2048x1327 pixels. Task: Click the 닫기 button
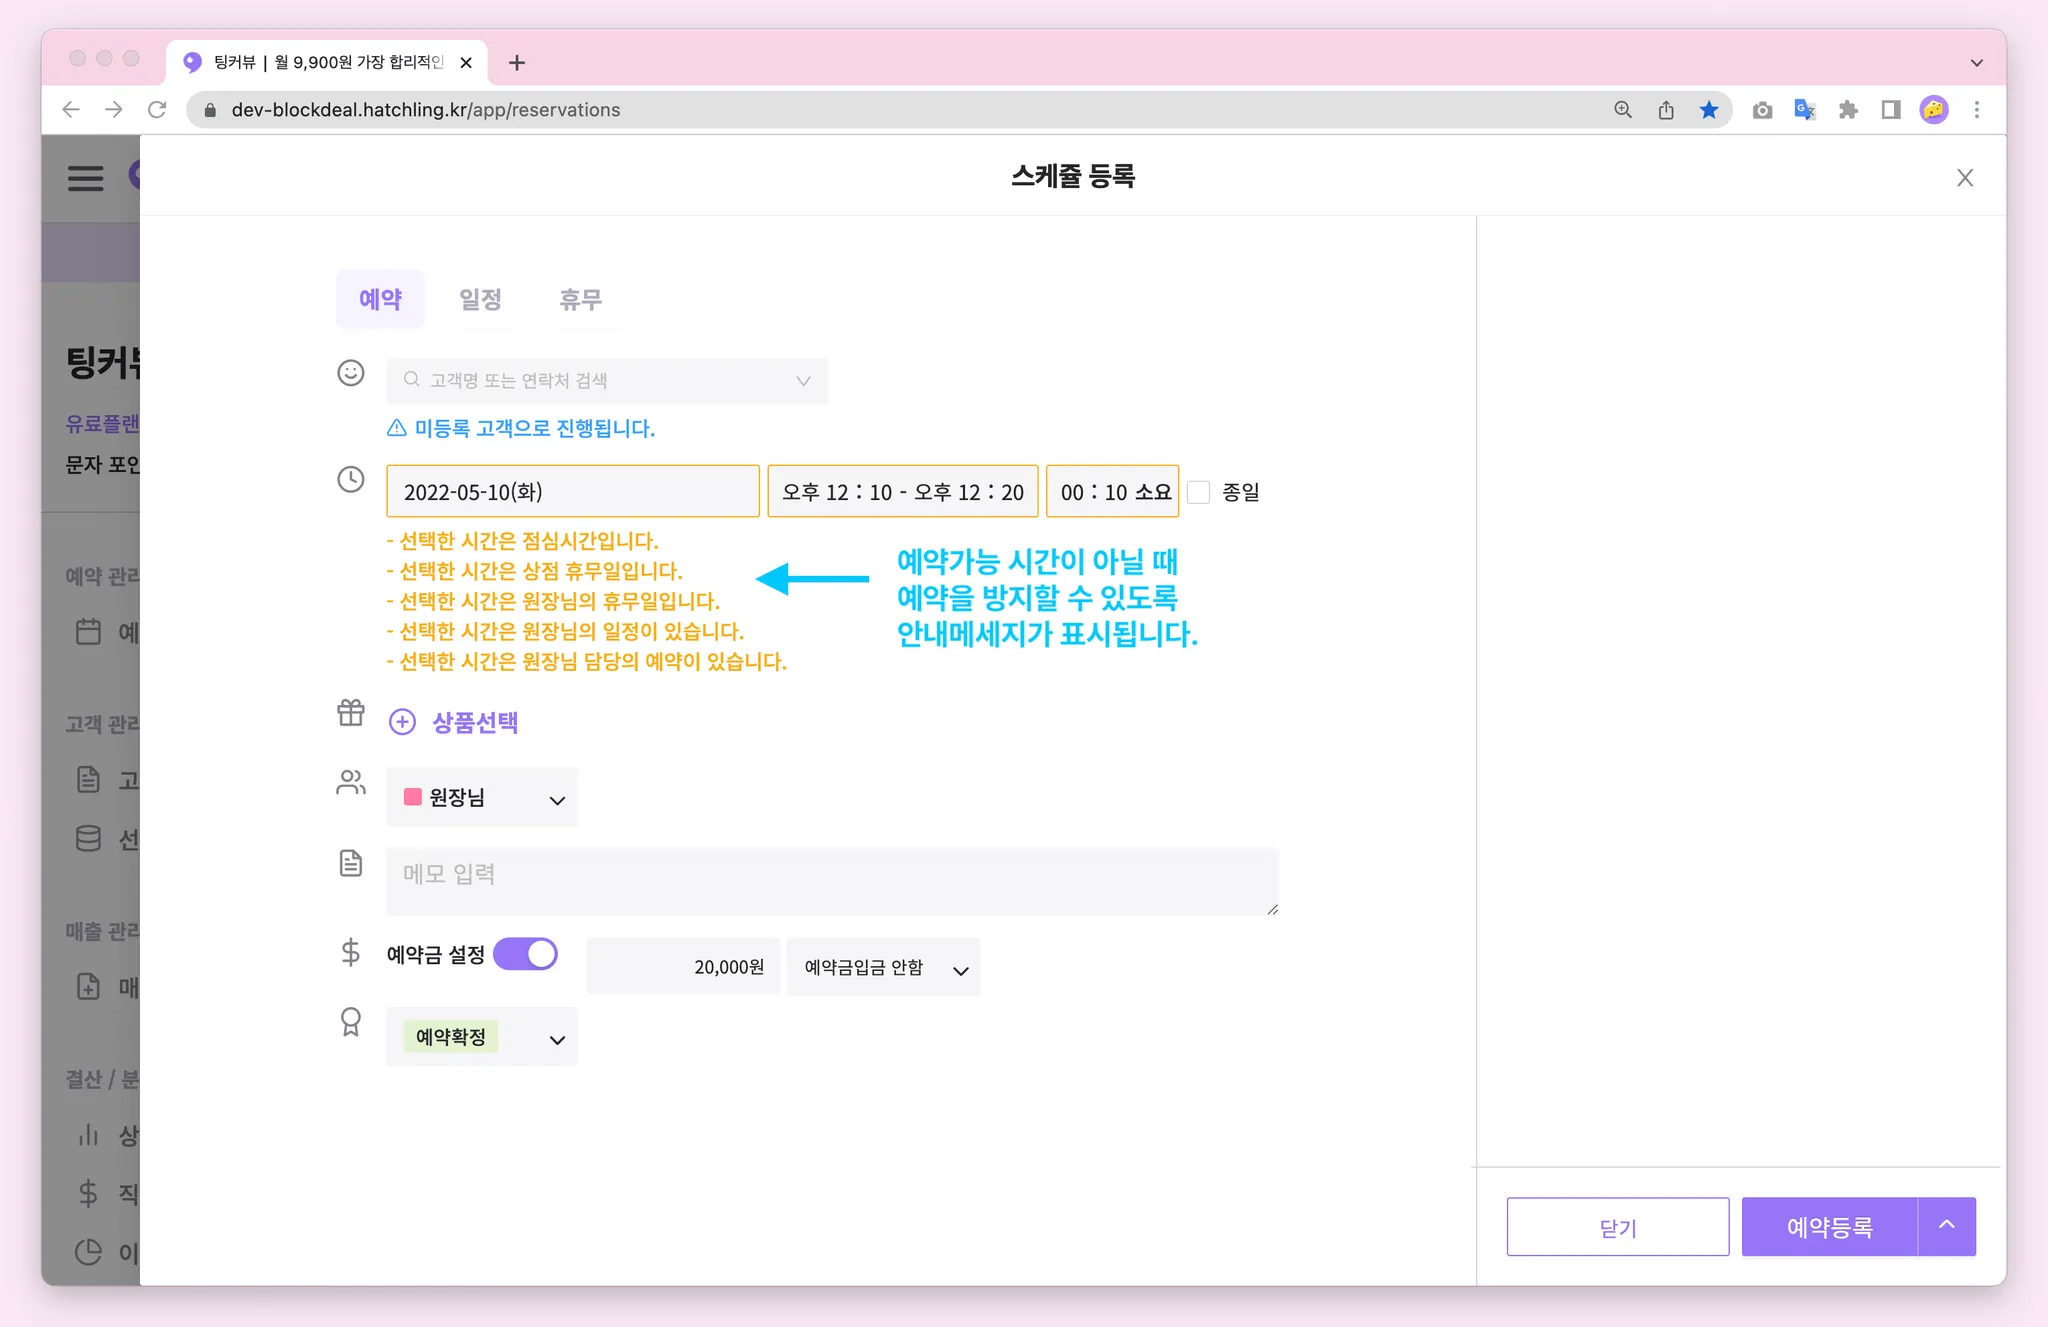(x=1617, y=1227)
